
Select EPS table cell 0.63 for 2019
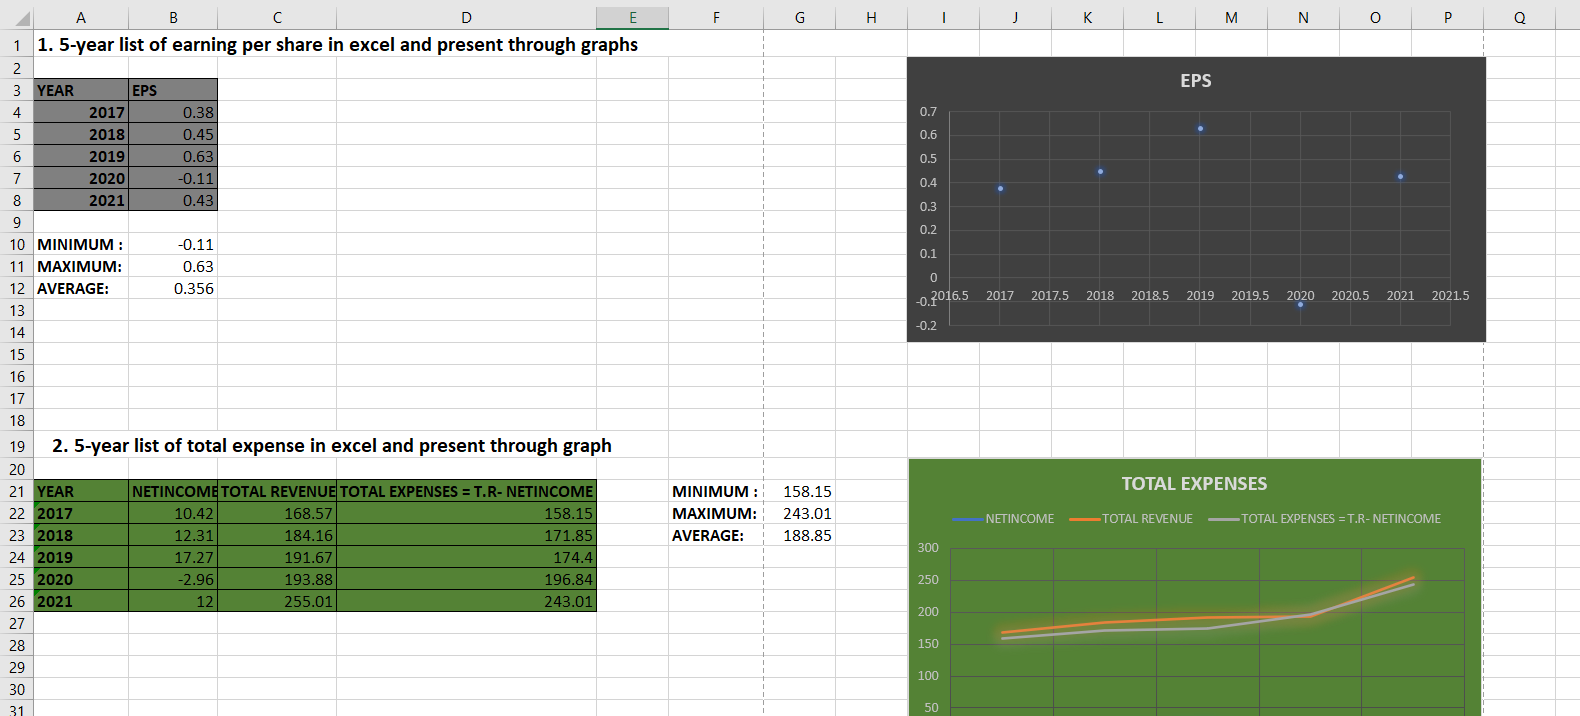tap(173, 156)
